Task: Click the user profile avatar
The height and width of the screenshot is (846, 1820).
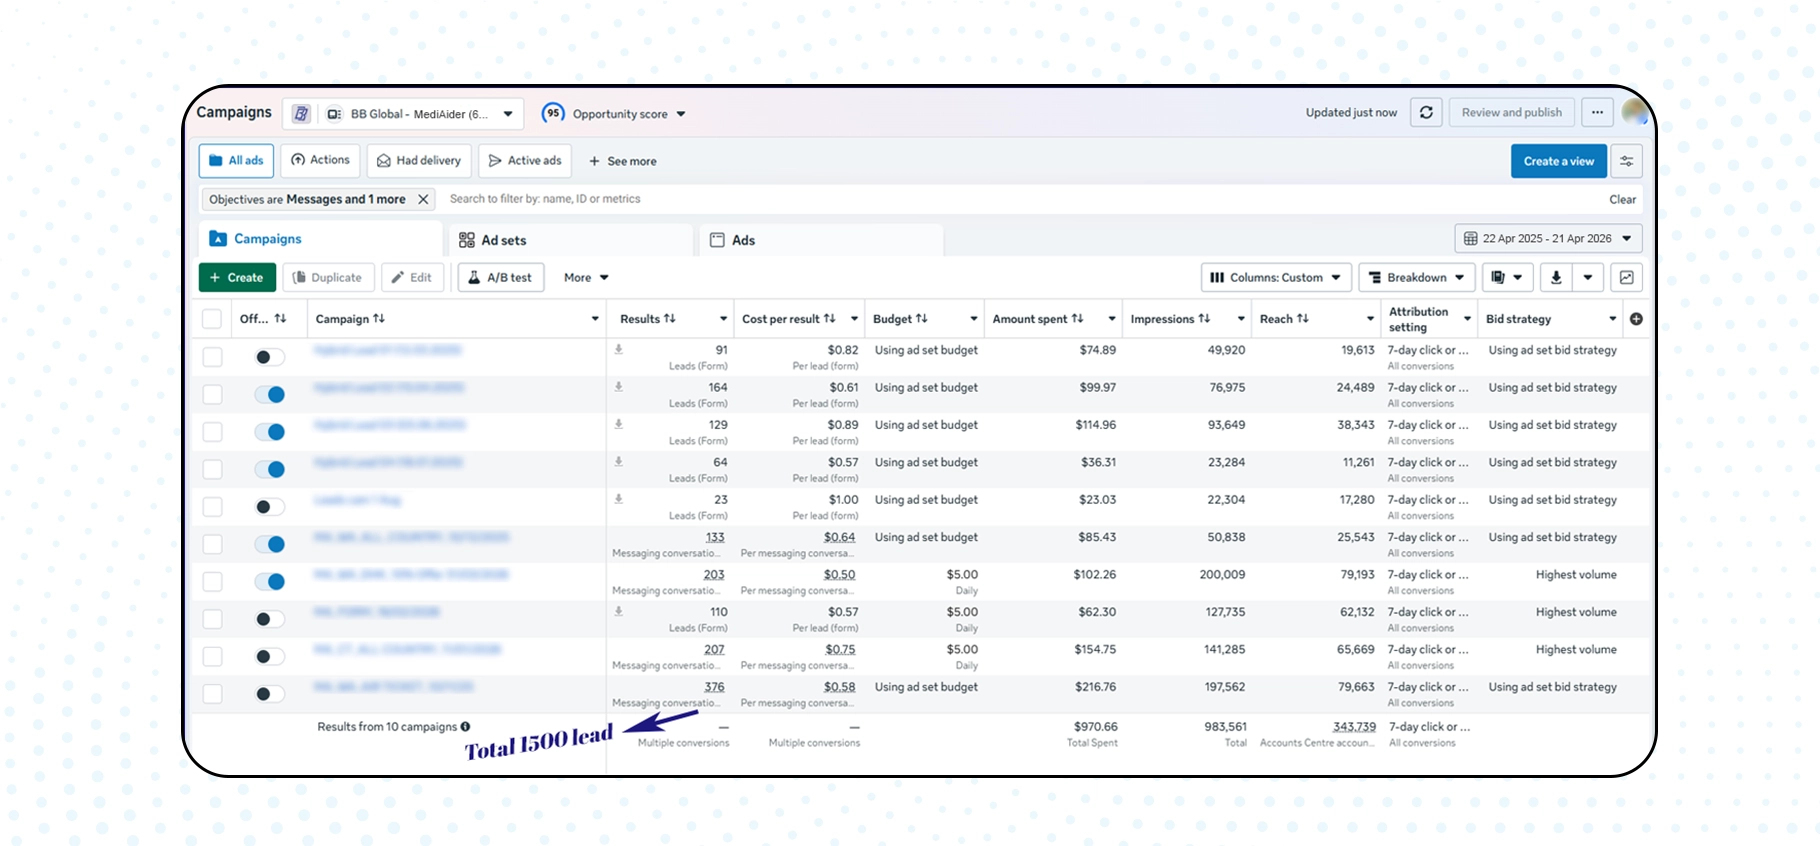Action: (1635, 112)
